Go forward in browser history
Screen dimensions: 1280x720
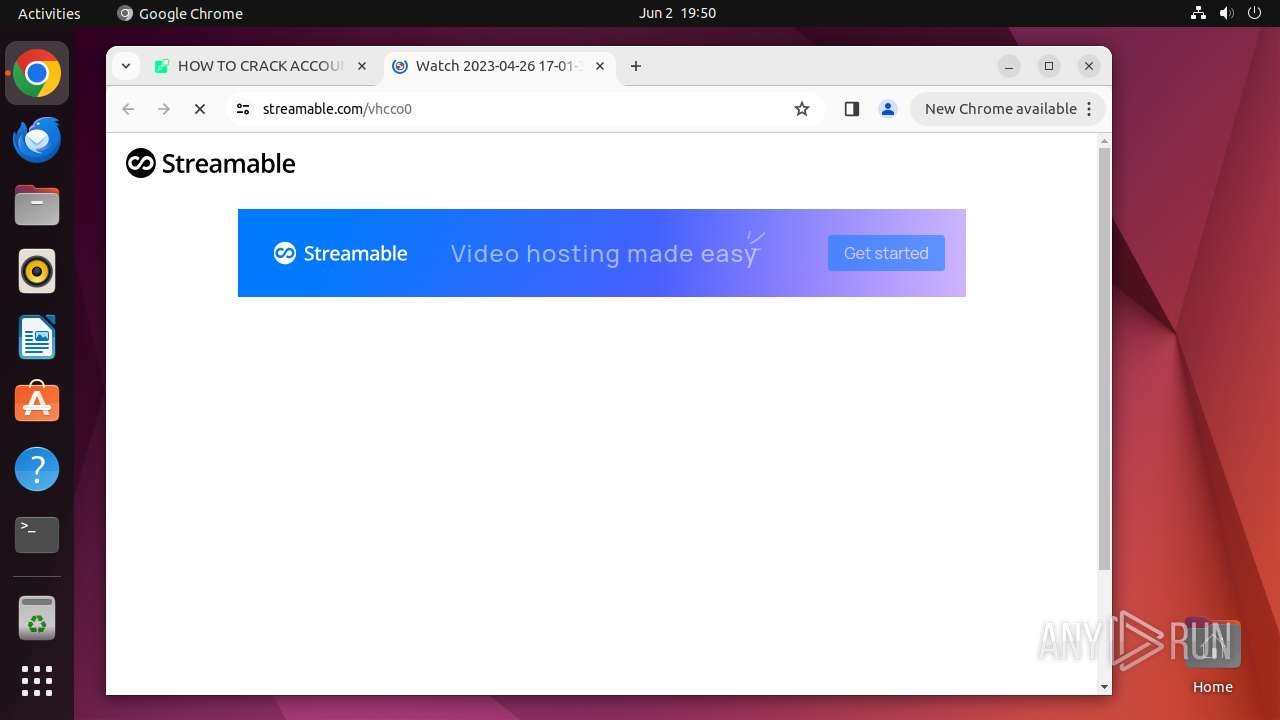click(x=164, y=109)
